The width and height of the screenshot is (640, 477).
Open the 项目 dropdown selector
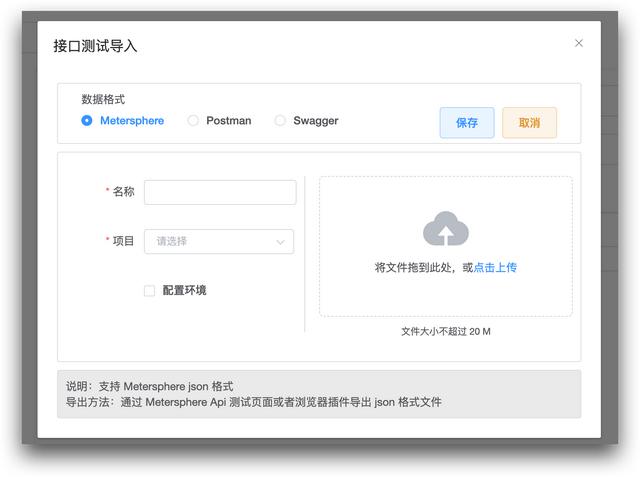pyautogui.click(x=219, y=242)
